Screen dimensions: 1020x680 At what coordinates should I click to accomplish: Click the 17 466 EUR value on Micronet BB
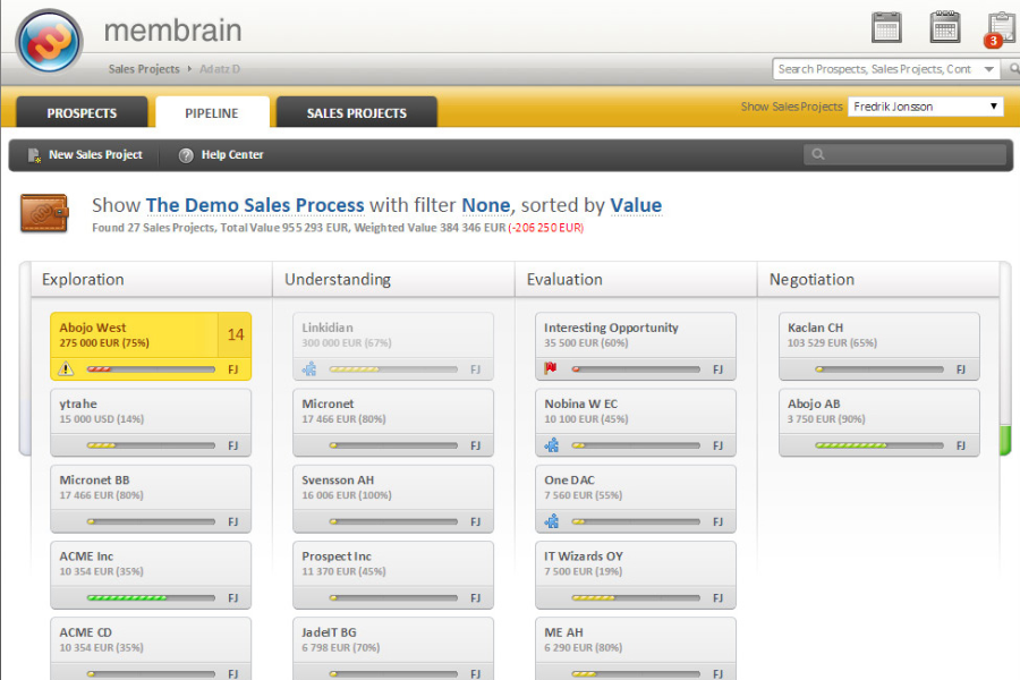coord(101,495)
